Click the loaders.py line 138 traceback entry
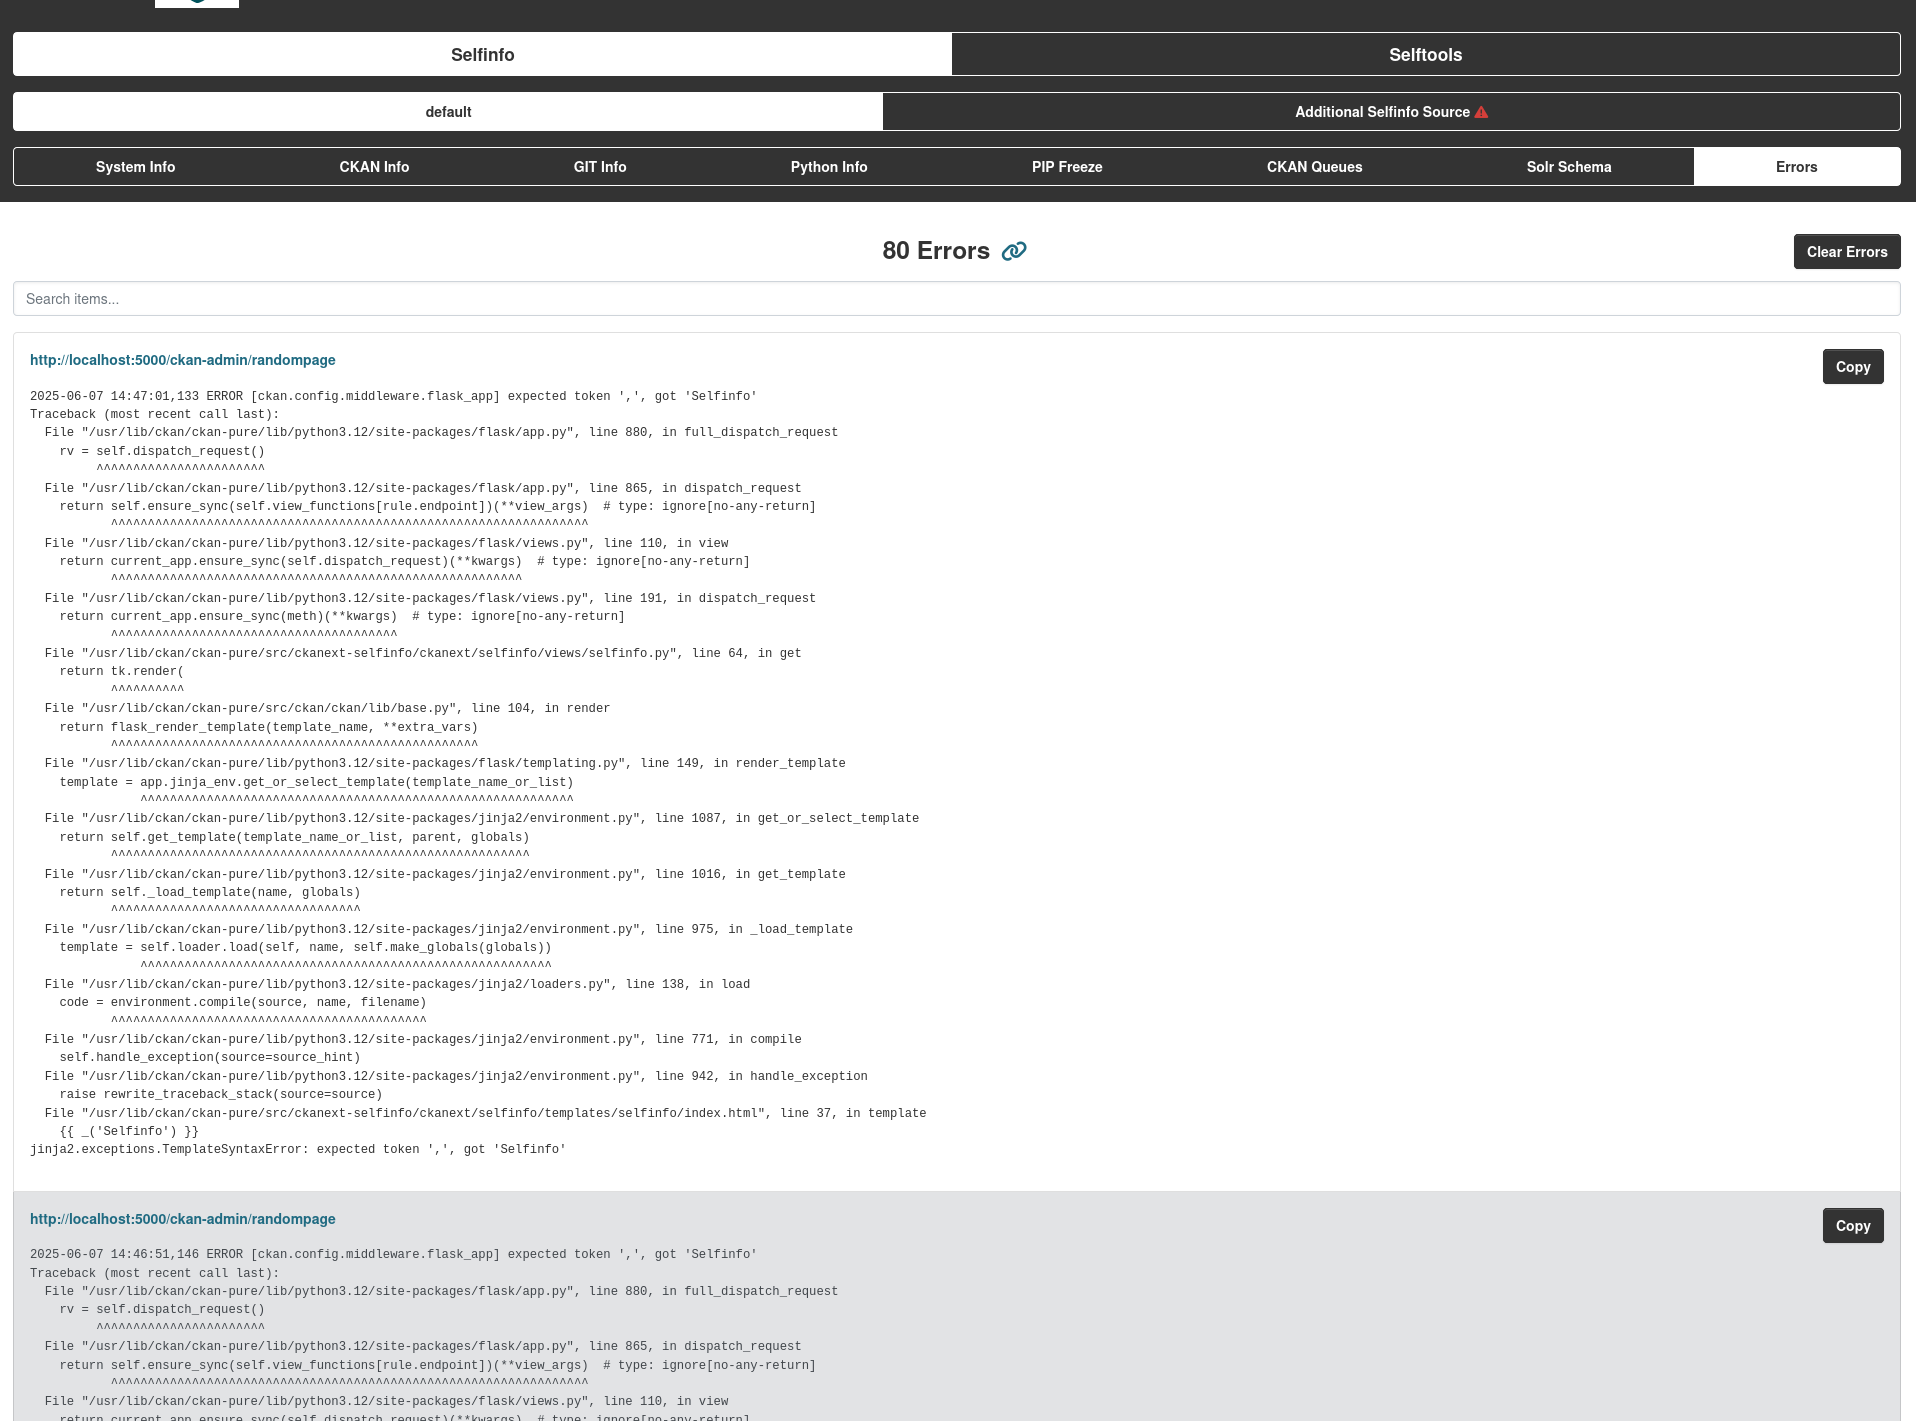This screenshot has height=1421, width=1916. tap(397, 985)
